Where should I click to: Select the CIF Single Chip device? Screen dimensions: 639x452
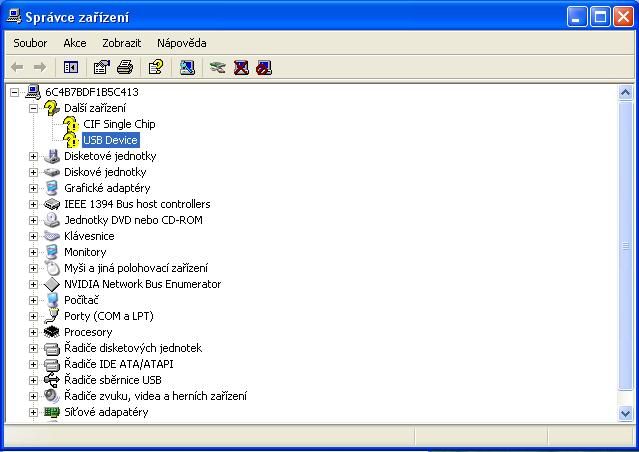pyautogui.click(x=119, y=124)
